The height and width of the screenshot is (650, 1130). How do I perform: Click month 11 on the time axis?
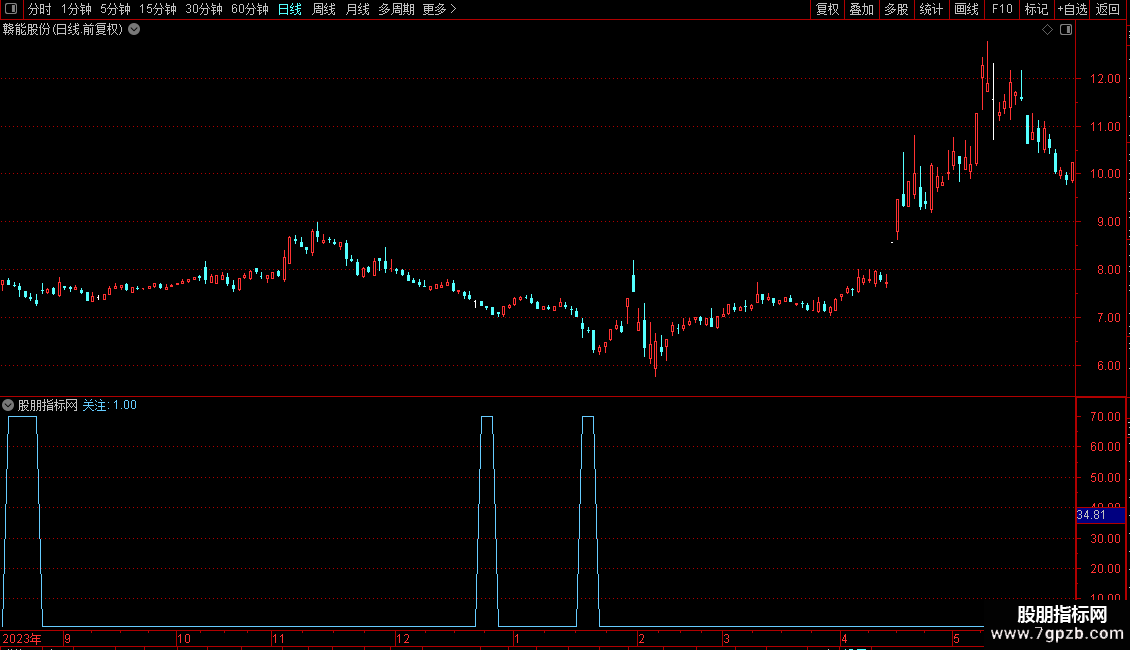pyautogui.click(x=279, y=639)
